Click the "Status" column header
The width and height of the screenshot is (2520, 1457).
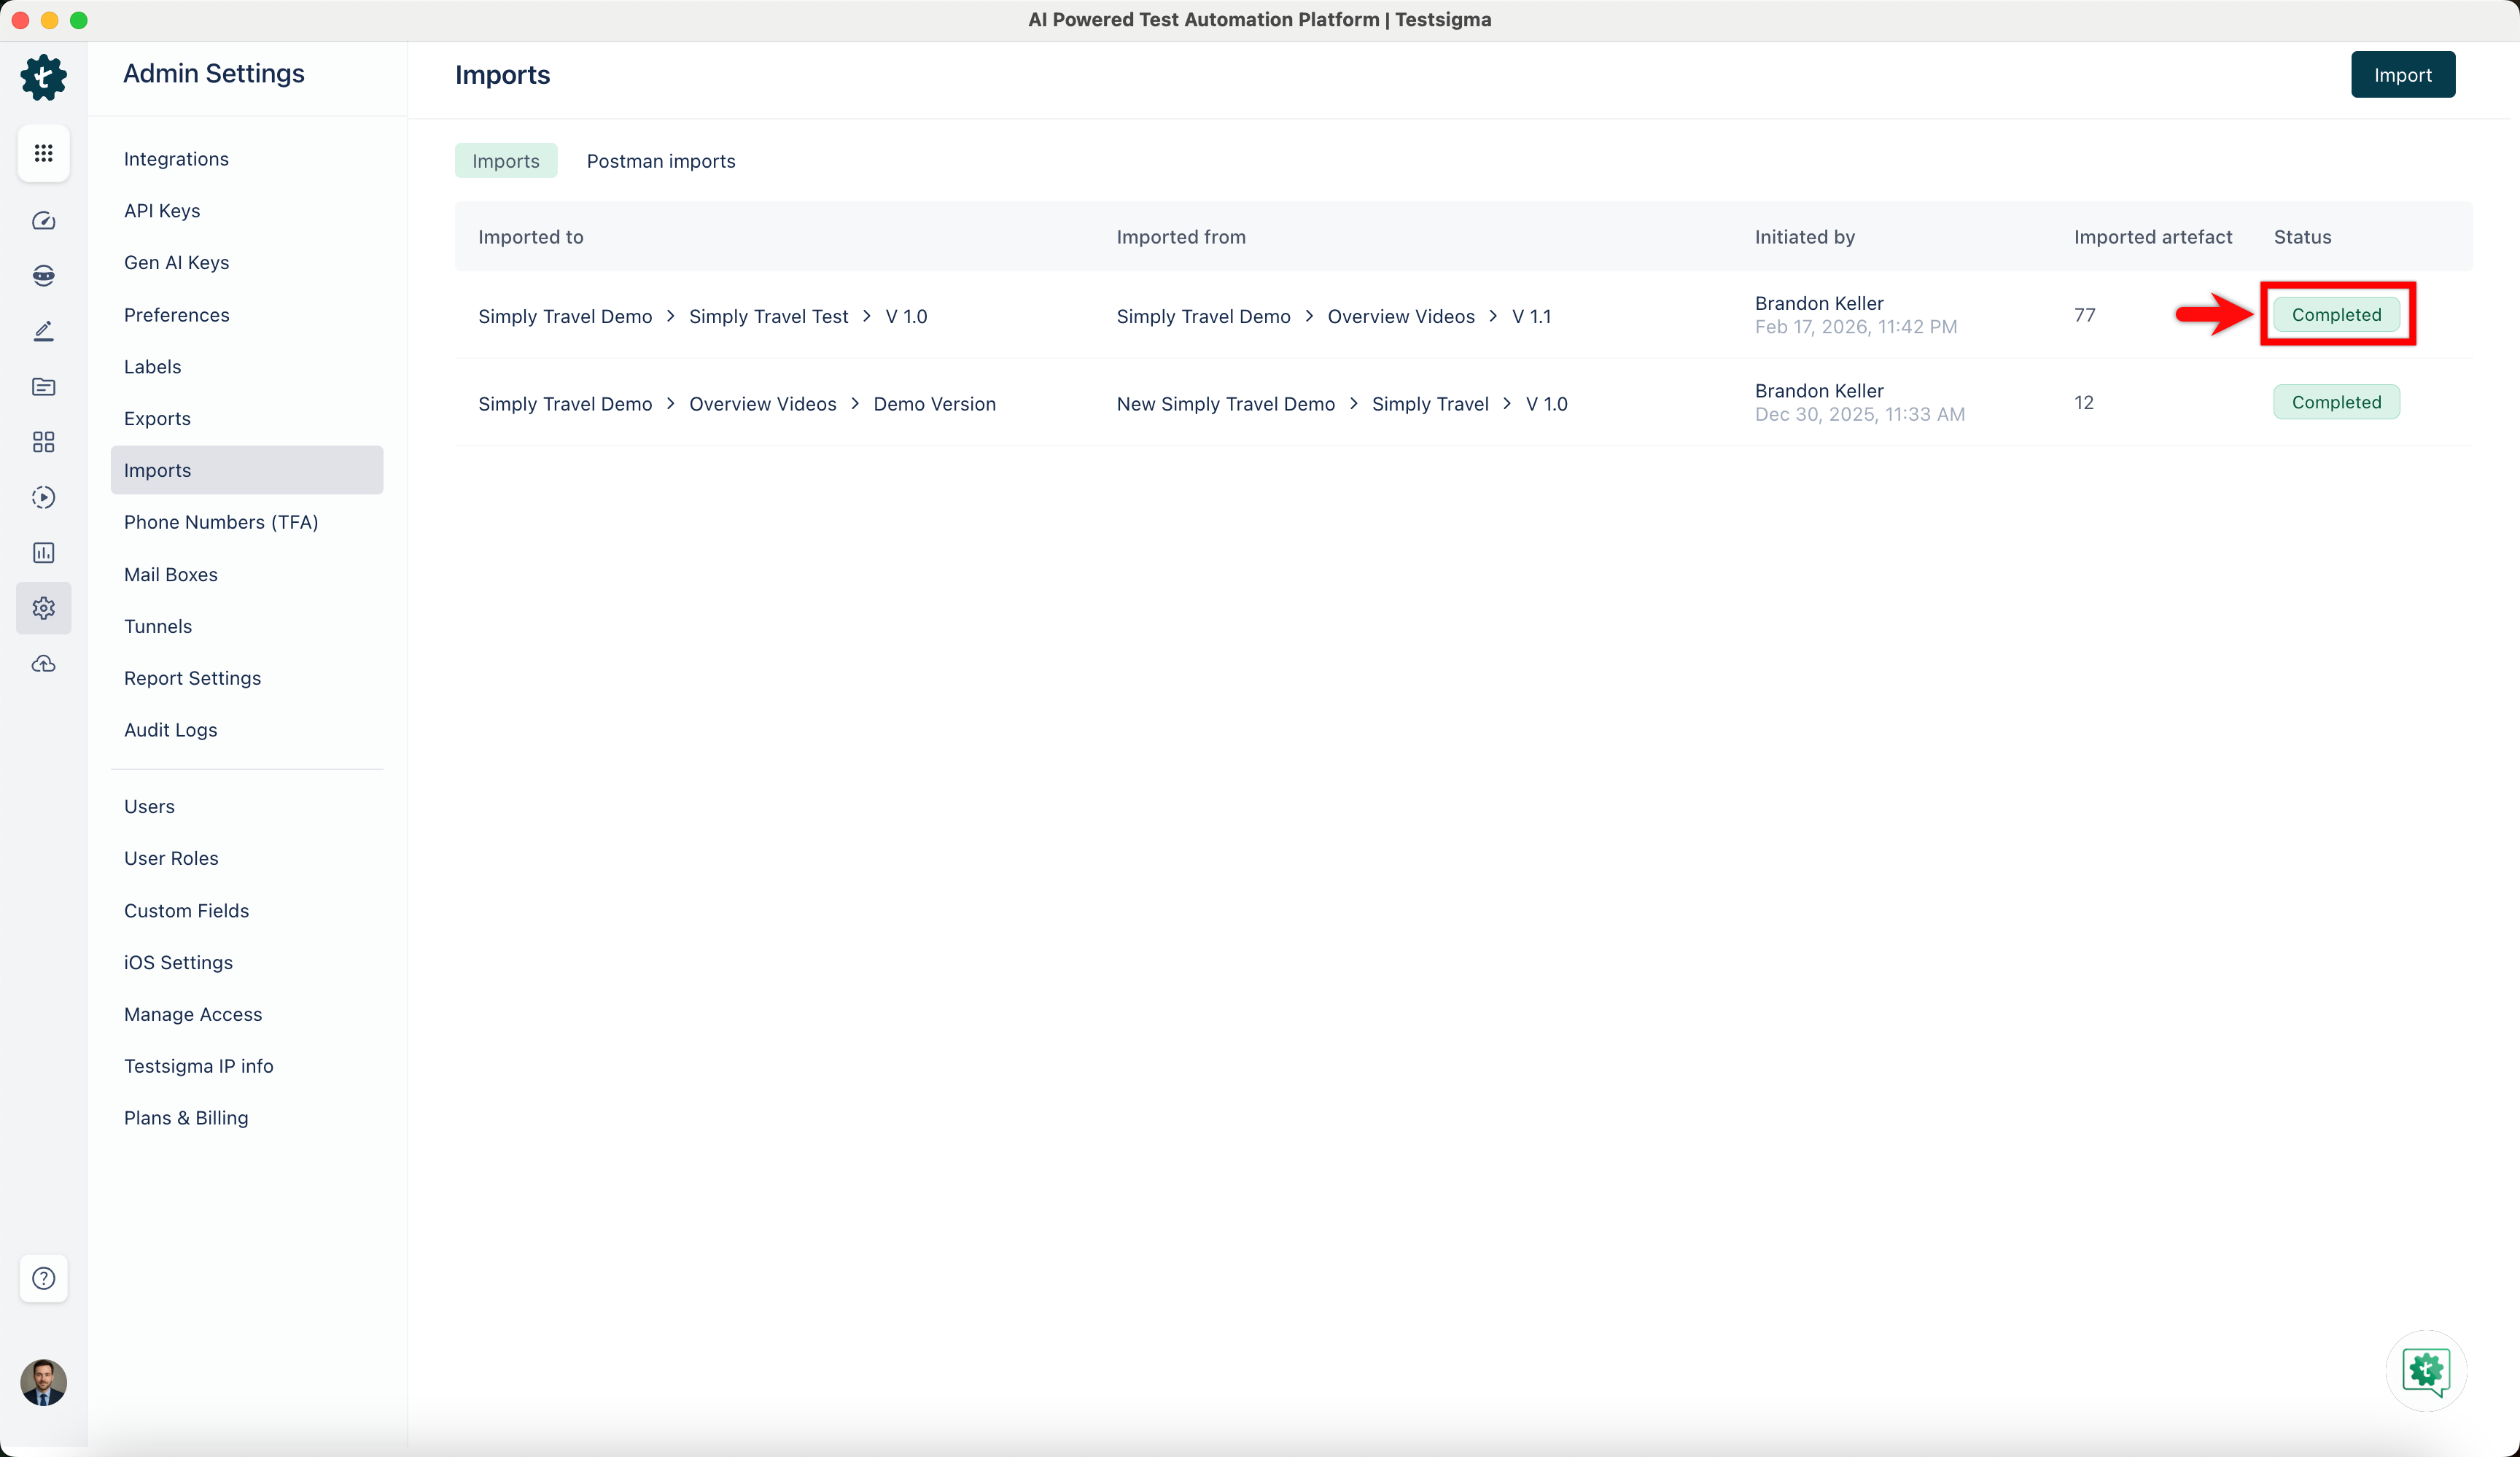tap(2302, 237)
